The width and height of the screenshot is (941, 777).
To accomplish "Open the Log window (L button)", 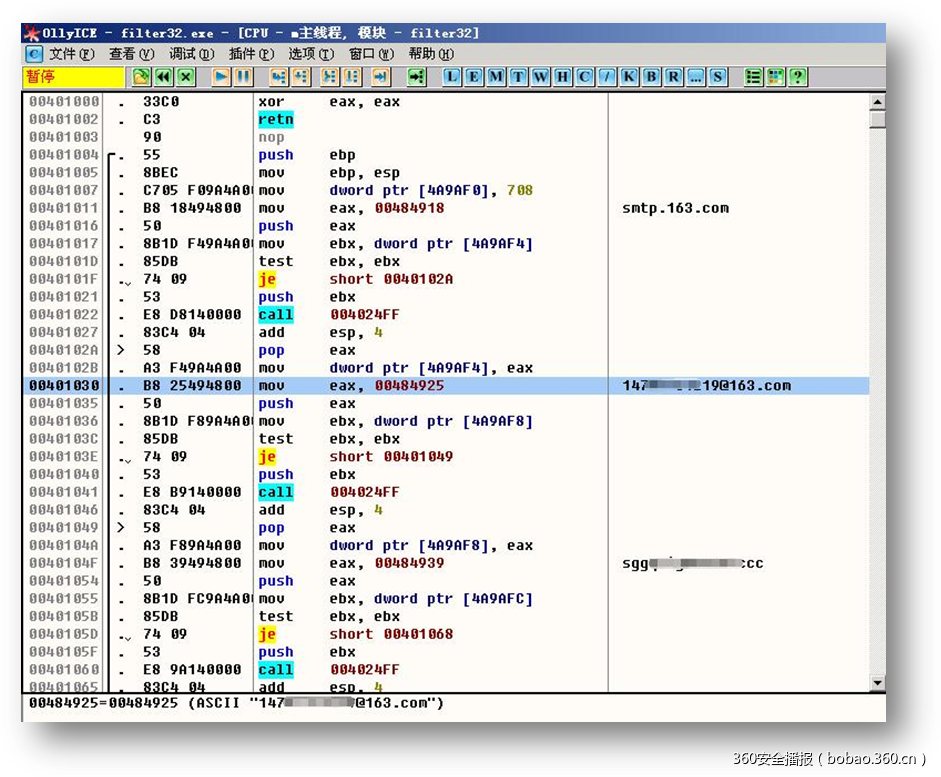I will pos(452,77).
